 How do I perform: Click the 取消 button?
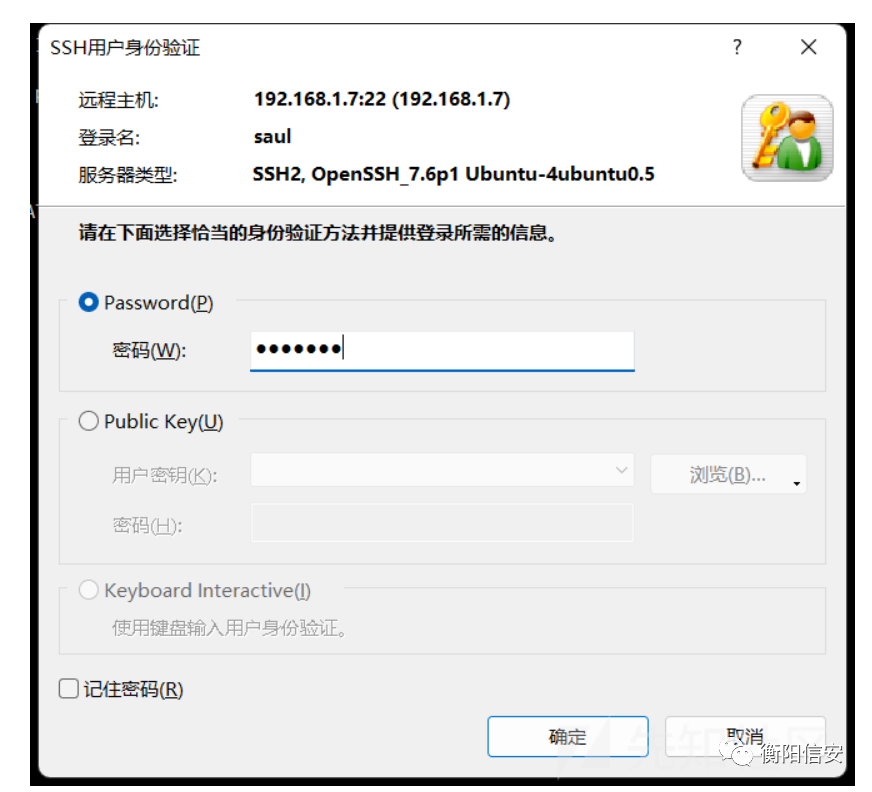pos(745,736)
